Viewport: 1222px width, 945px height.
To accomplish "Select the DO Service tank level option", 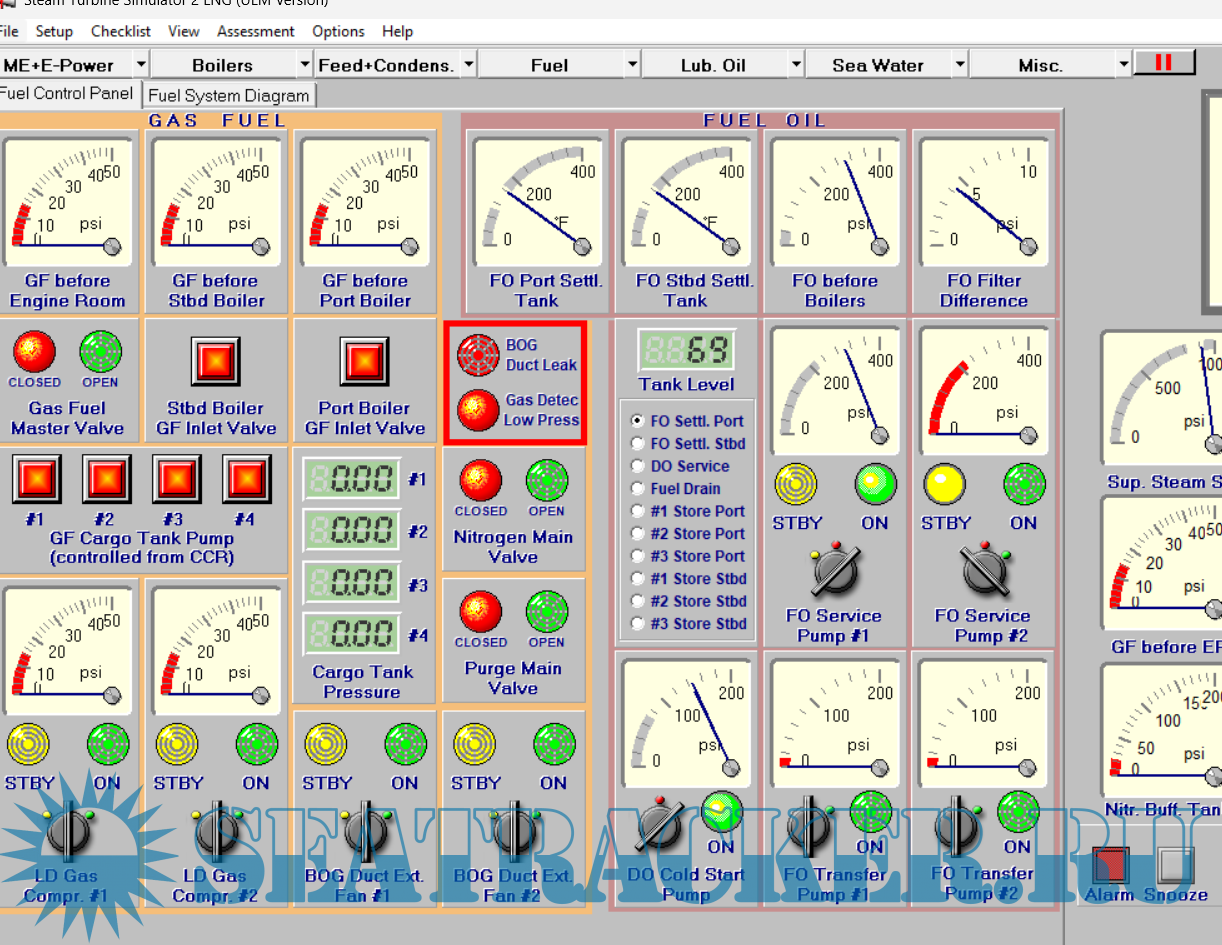I will 637,466.
